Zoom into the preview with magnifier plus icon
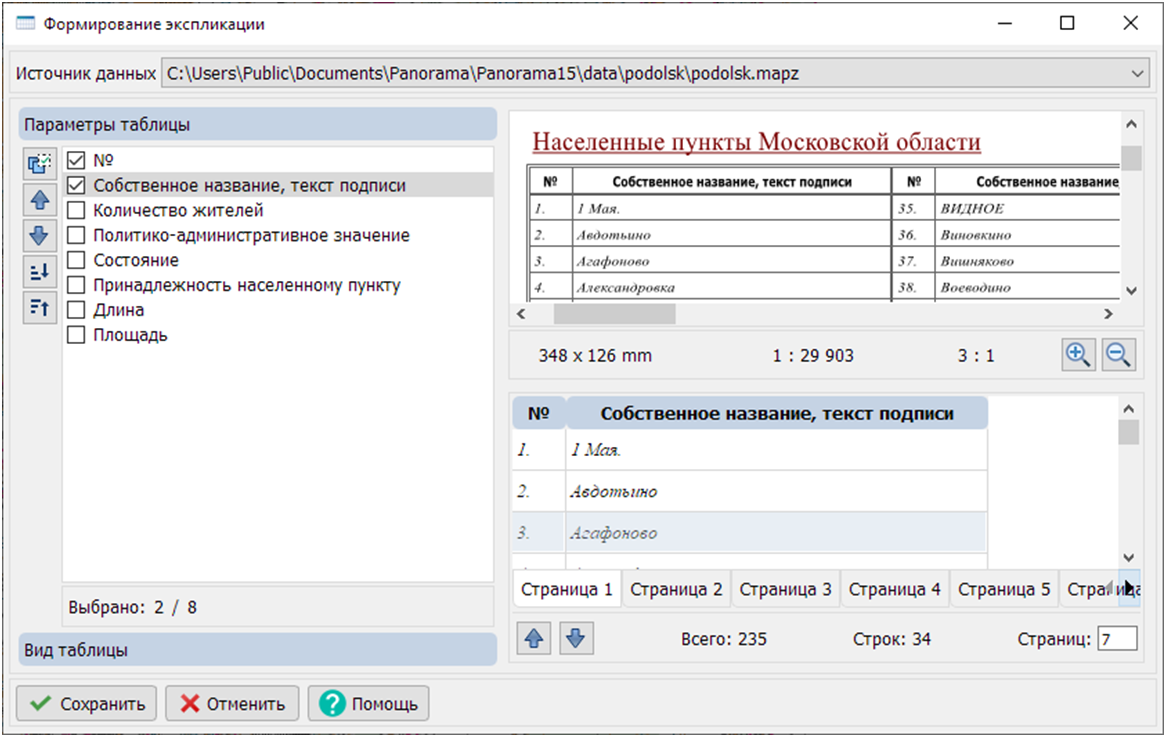Screen dimensions: 1166x737 (x=1078, y=355)
